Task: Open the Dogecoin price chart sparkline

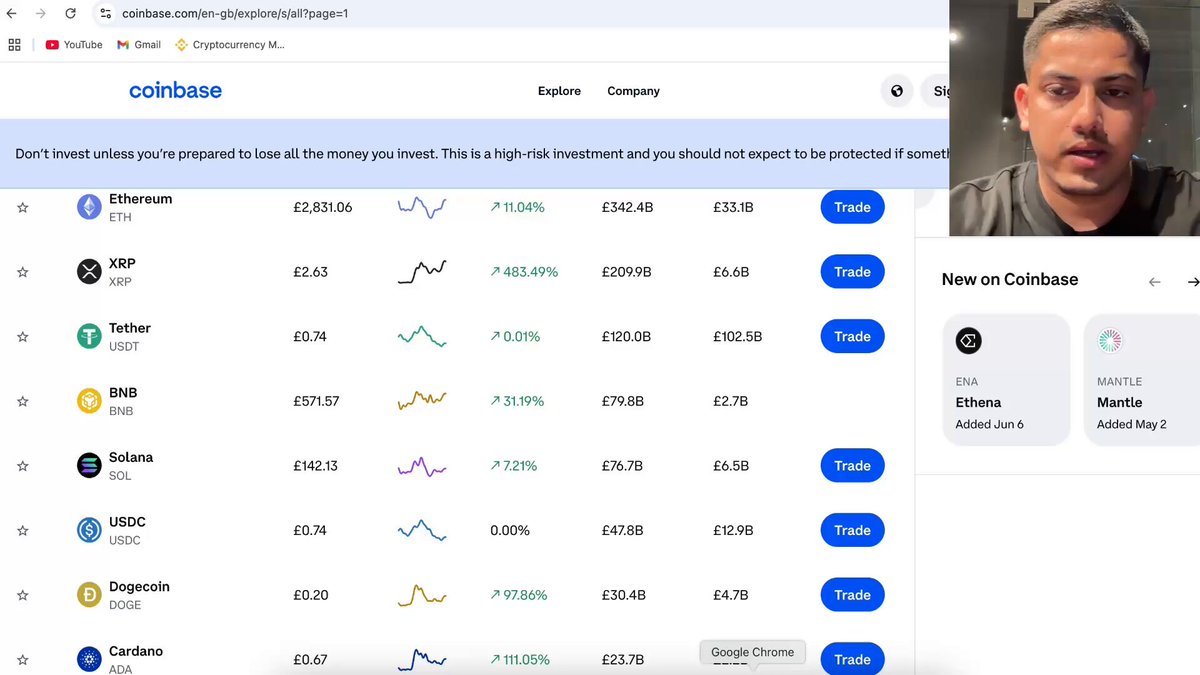Action: 422,595
